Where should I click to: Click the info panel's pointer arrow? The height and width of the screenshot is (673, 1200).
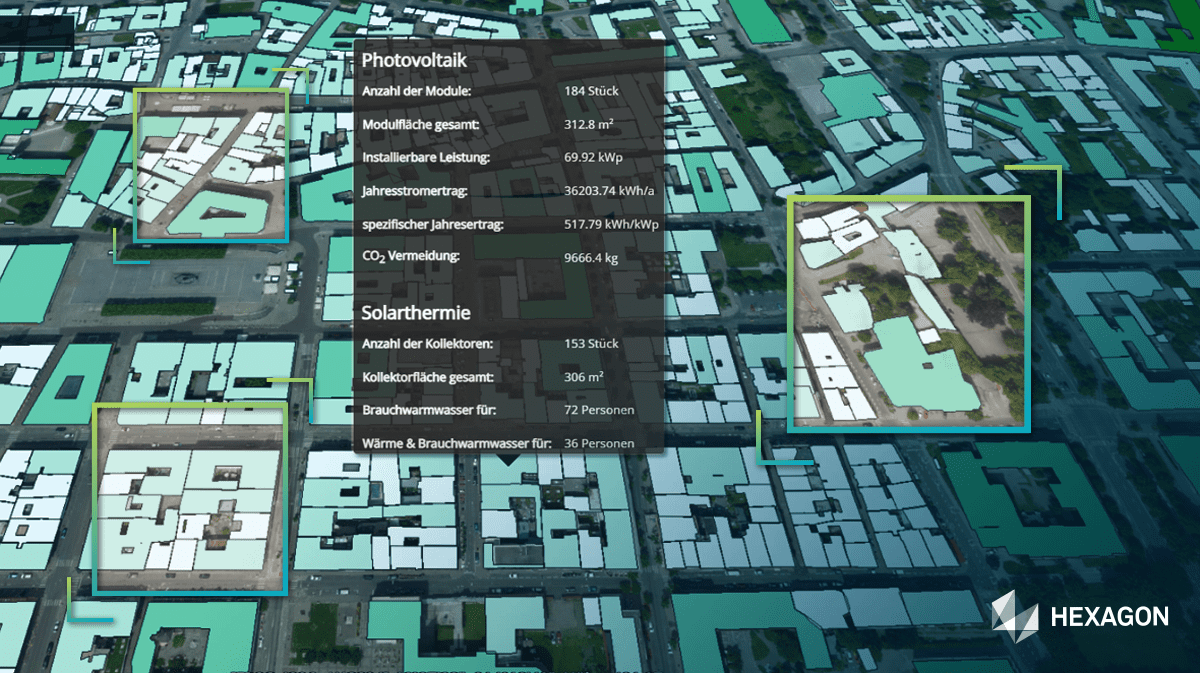click(508, 460)
